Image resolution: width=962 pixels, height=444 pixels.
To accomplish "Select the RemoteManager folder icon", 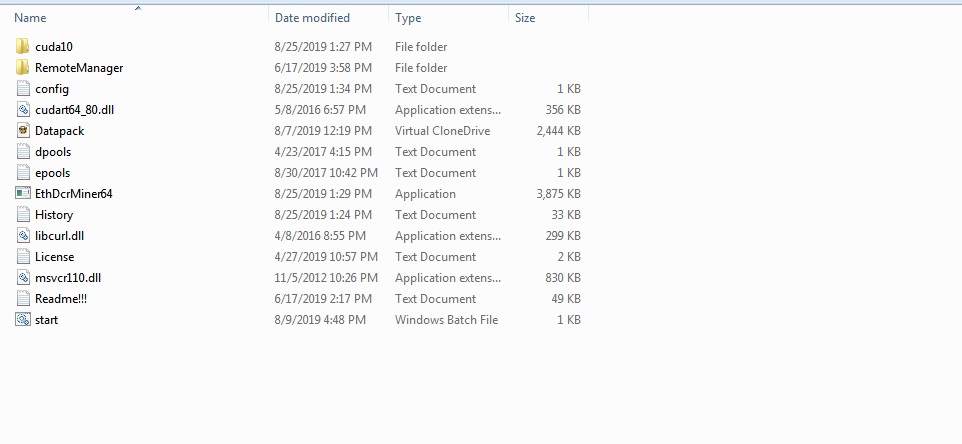I will (23, 67).
